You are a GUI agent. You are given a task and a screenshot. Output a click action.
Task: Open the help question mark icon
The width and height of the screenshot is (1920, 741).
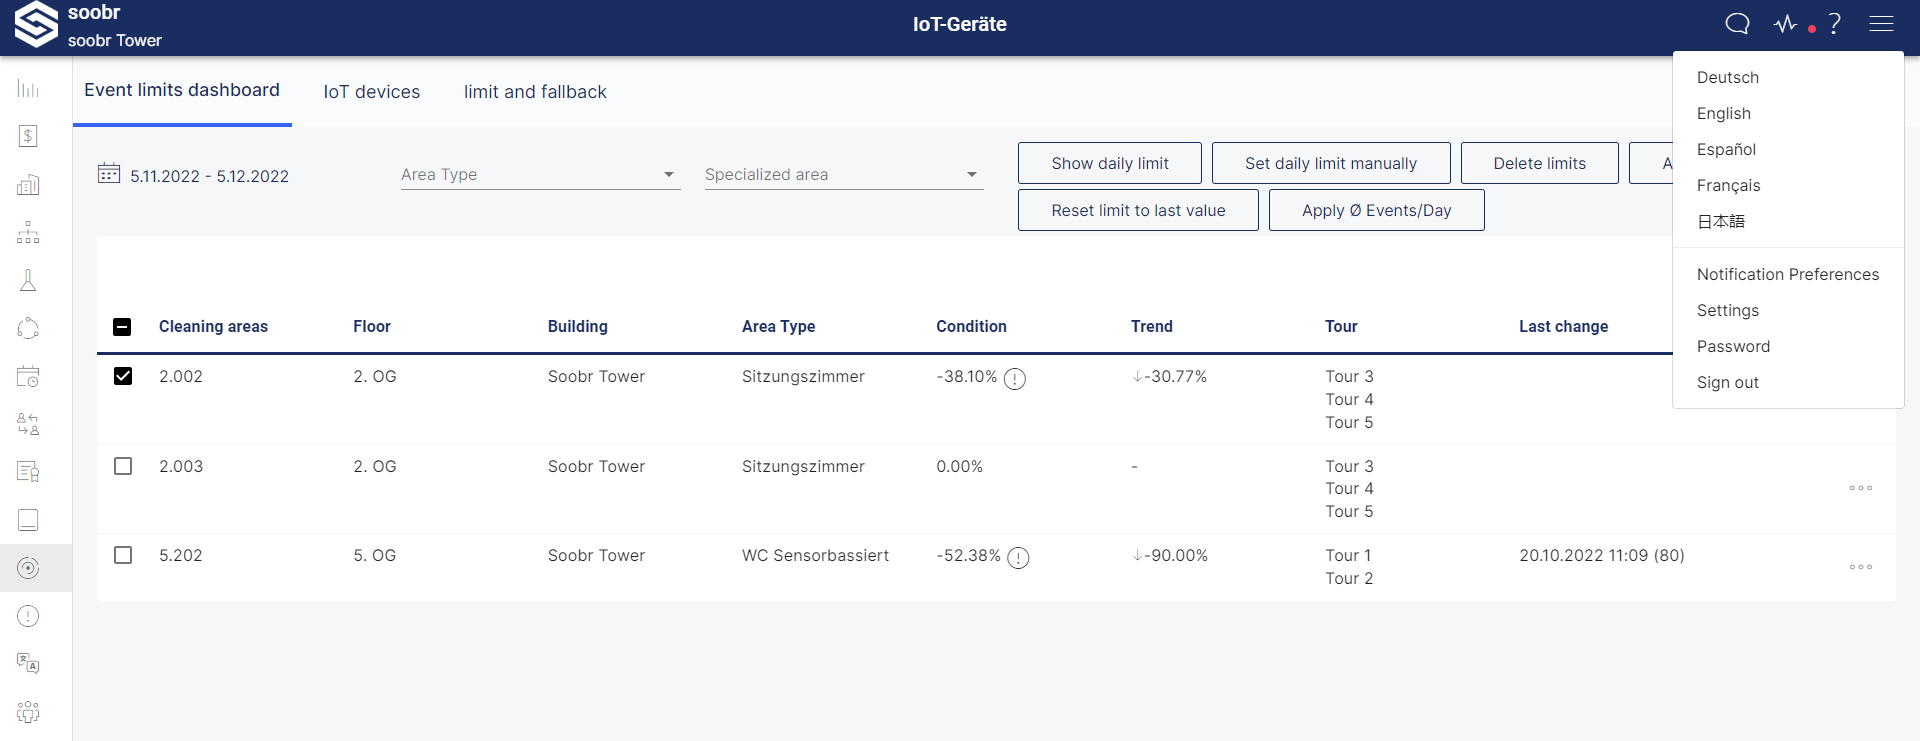(1835, 24)
